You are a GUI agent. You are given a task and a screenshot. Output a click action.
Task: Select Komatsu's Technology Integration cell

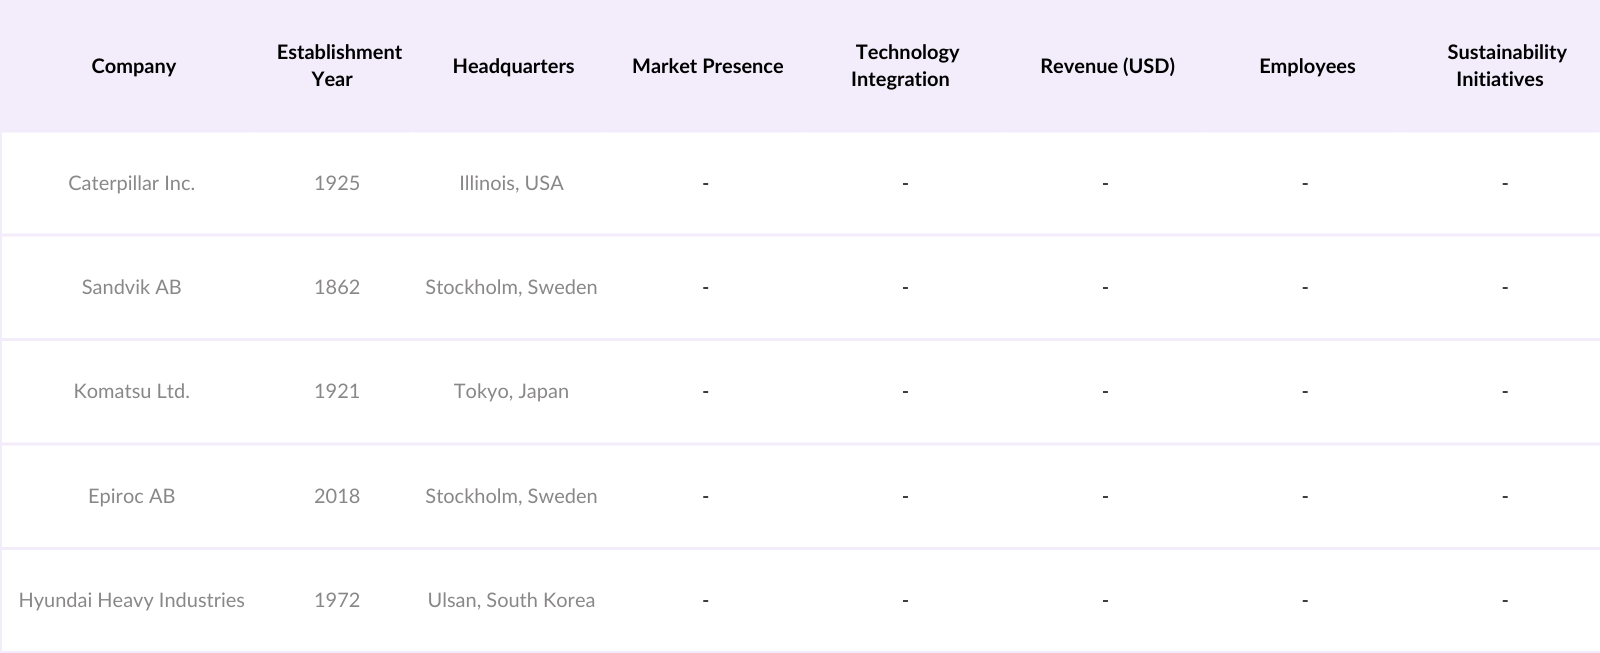(905, 391)
